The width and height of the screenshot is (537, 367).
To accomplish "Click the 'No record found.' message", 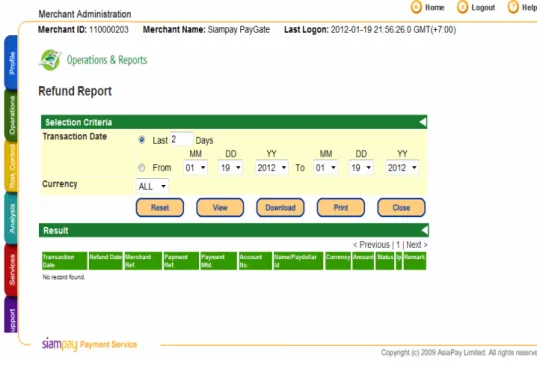I will coord(64,277).
